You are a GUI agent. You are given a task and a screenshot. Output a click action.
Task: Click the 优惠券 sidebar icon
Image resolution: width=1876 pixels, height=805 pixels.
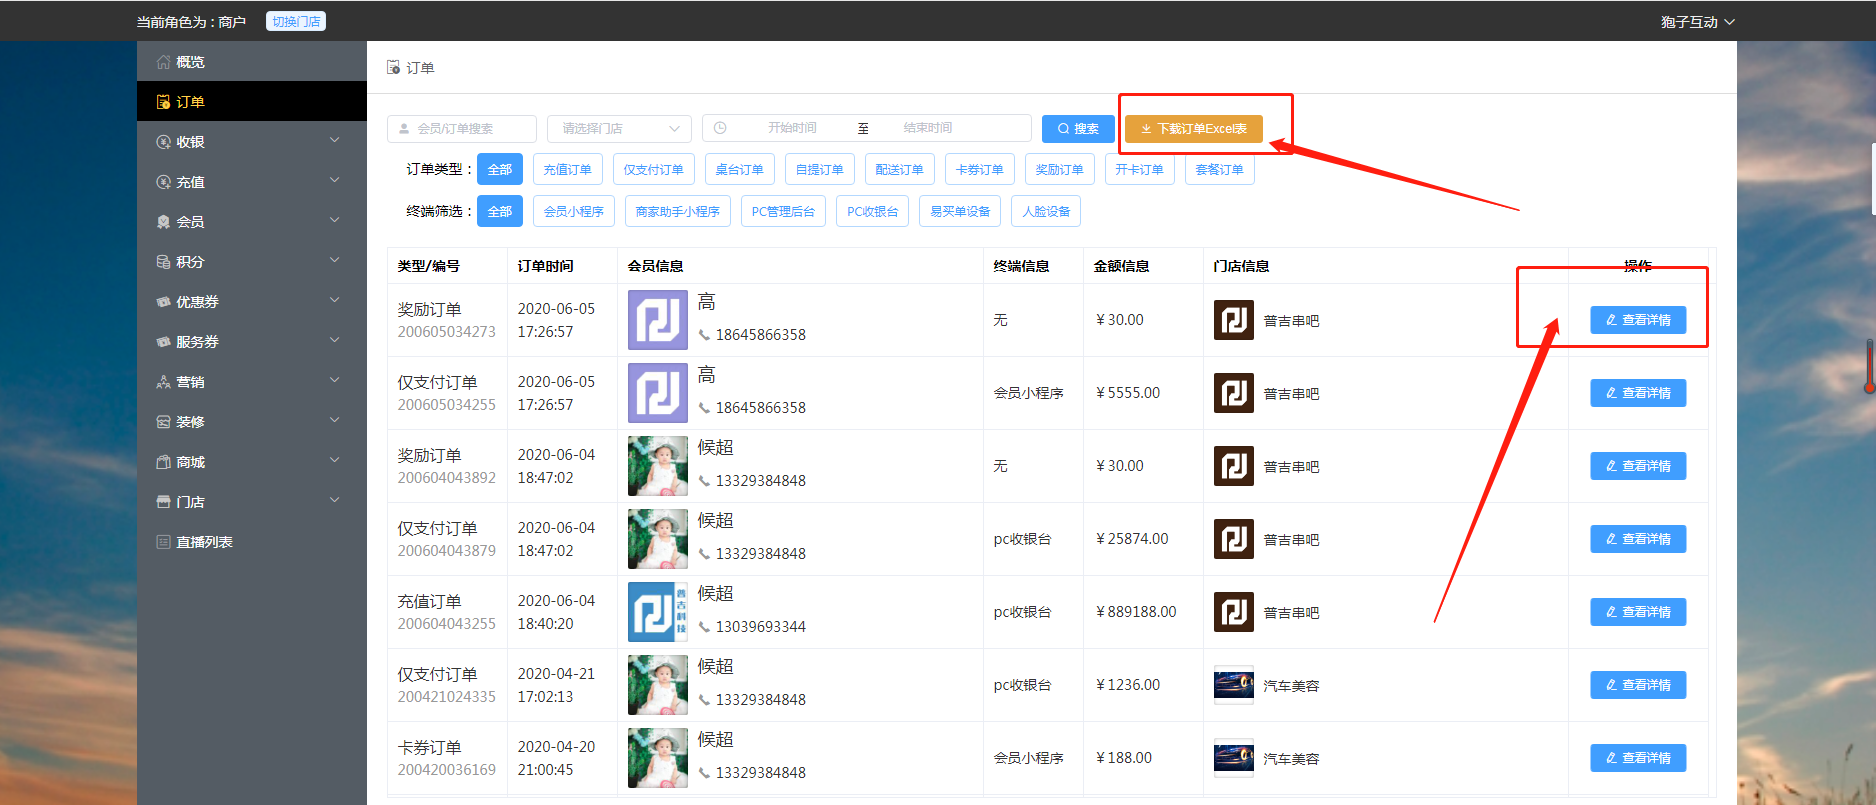(x=163, y=302)
